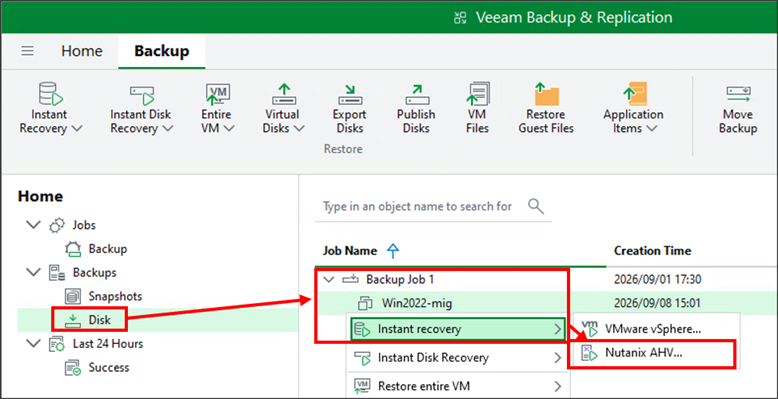The height and width of the screenshot is (399, 778).
Task: Collapse the Last 24 Hours node
Action: tap(33, 343)
